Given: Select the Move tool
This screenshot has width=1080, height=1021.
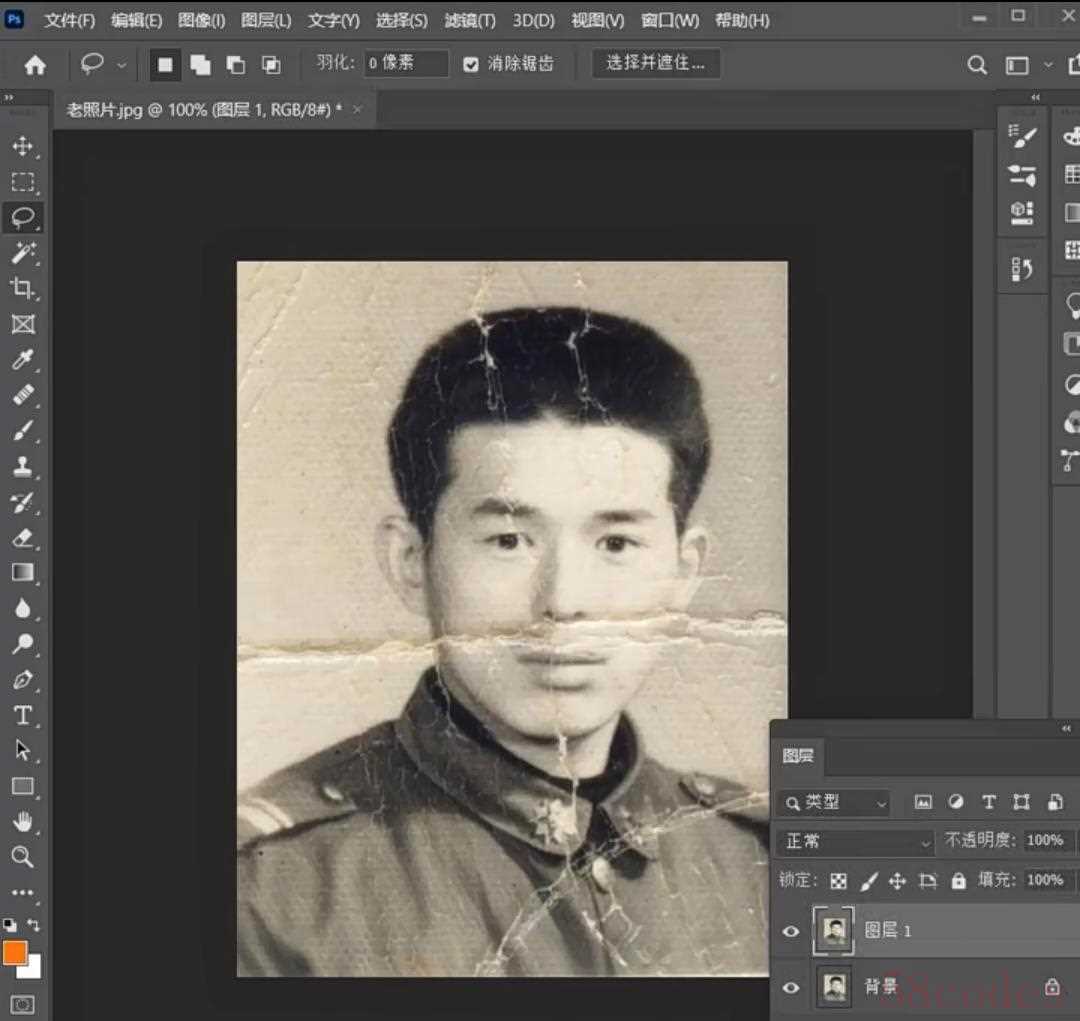Looking at the screenshot, I should [22, 147].
